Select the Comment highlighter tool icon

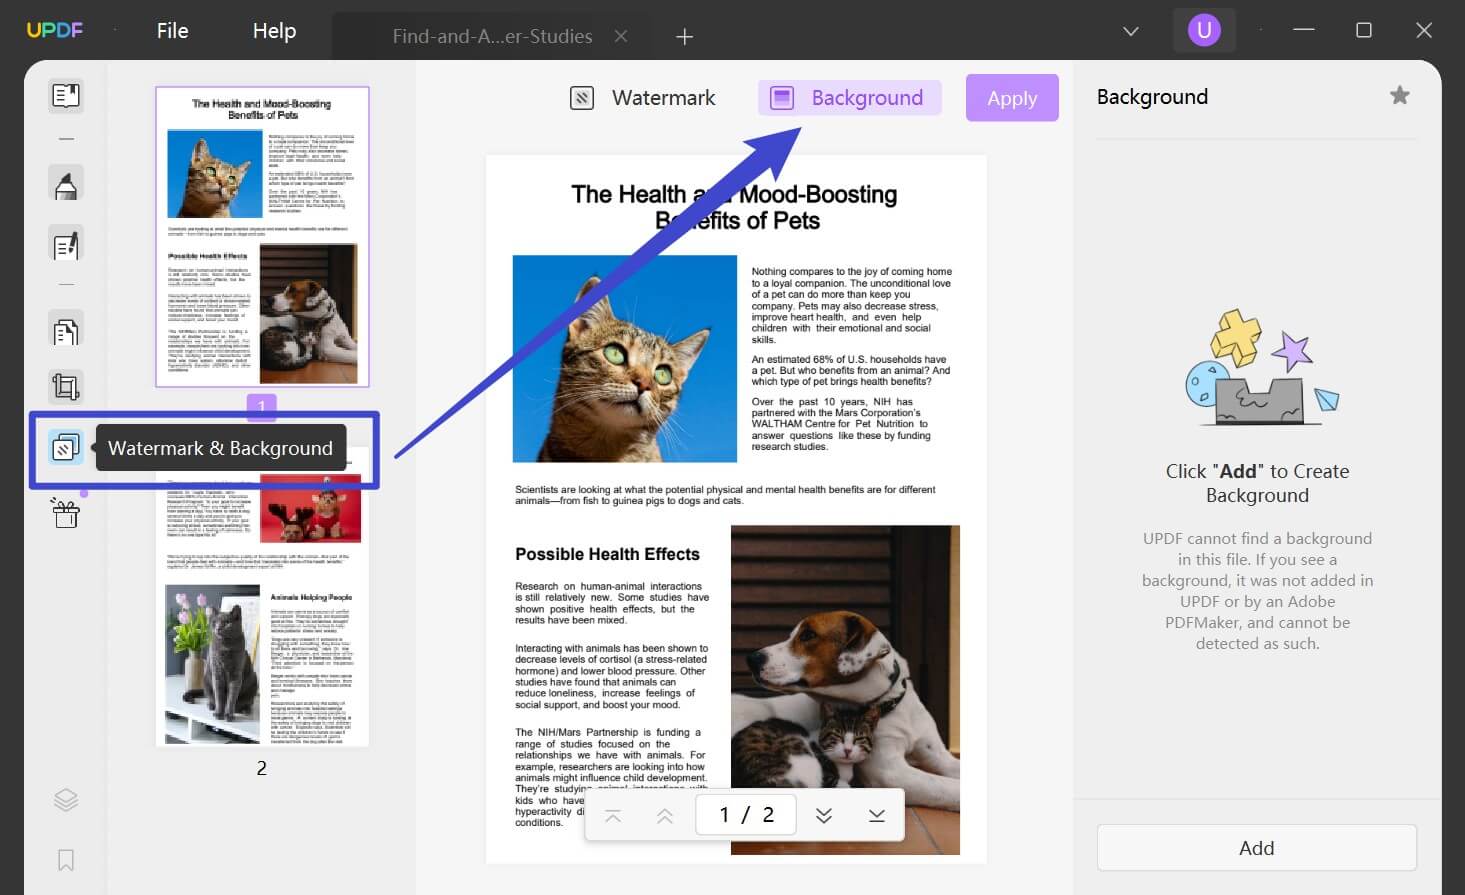(66, 184)
